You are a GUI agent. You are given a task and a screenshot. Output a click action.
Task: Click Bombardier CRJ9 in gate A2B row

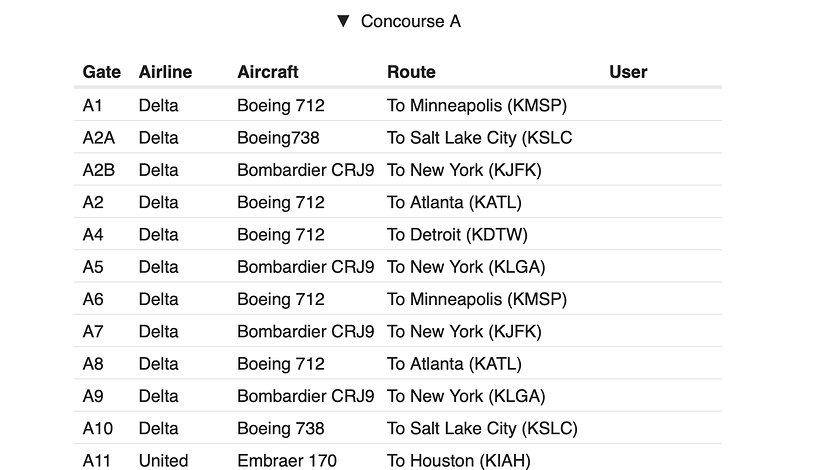click(x=305, y=170)
